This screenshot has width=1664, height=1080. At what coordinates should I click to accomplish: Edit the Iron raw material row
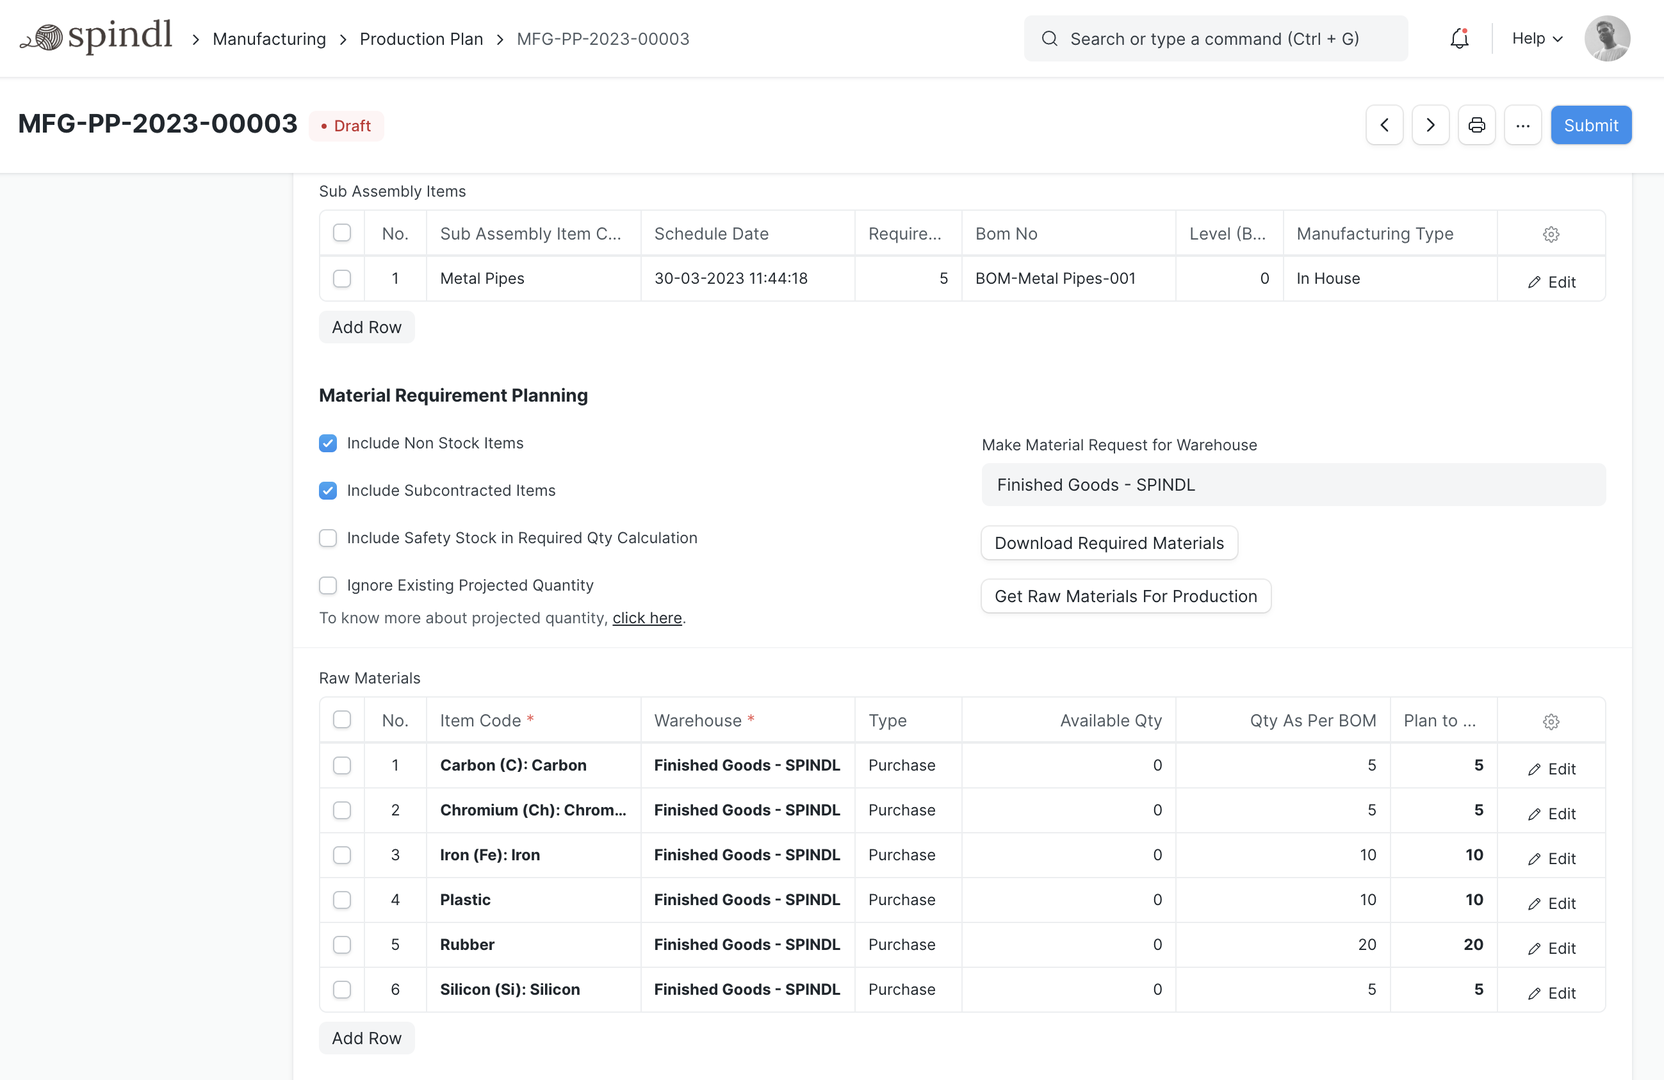pyautogui.click(x=1551, y=859)
